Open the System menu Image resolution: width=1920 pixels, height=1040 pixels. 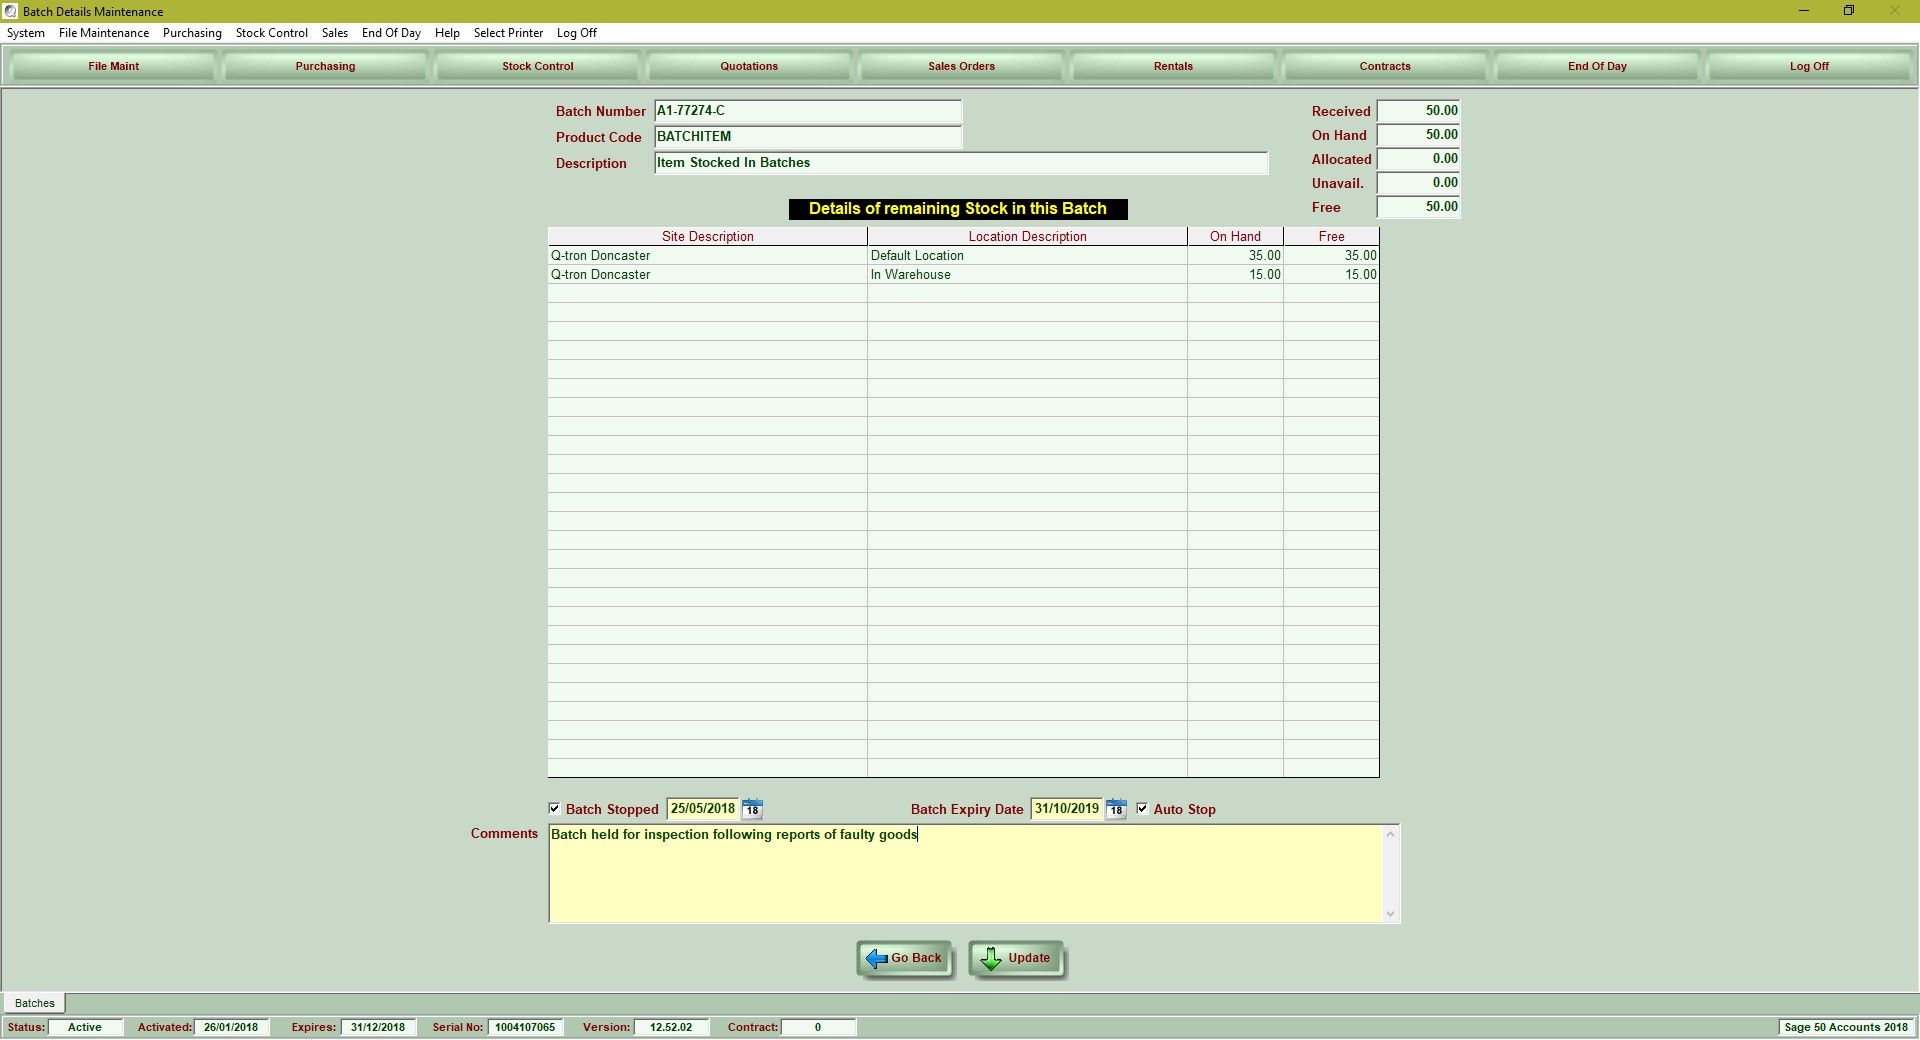tap(26, 33)
